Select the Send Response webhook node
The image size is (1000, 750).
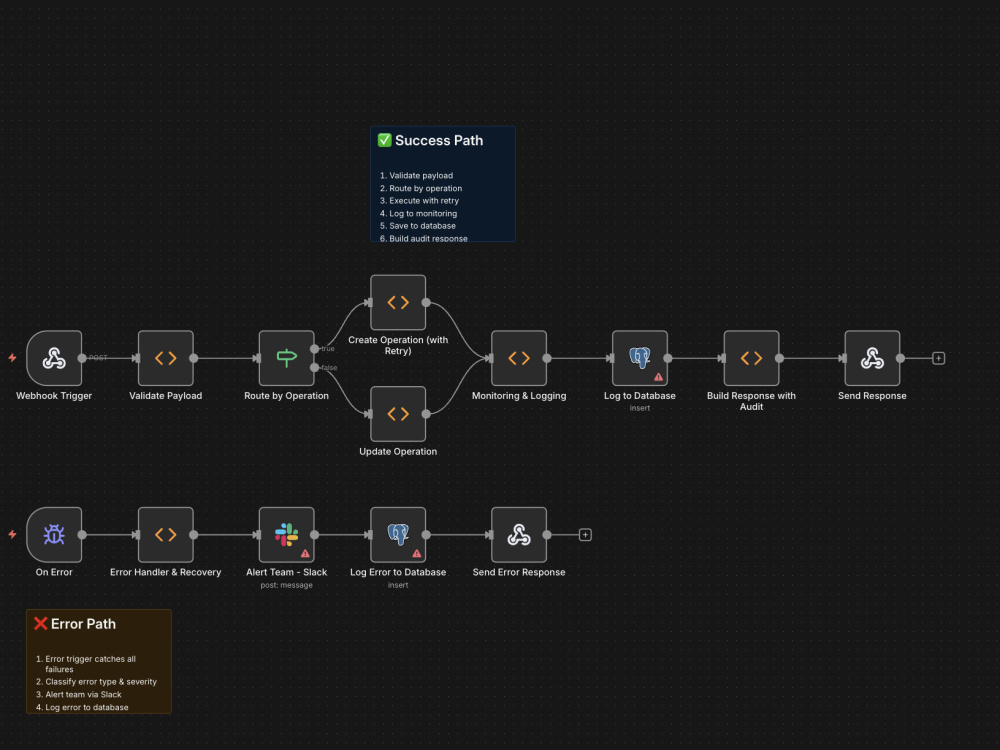[872, 358]
